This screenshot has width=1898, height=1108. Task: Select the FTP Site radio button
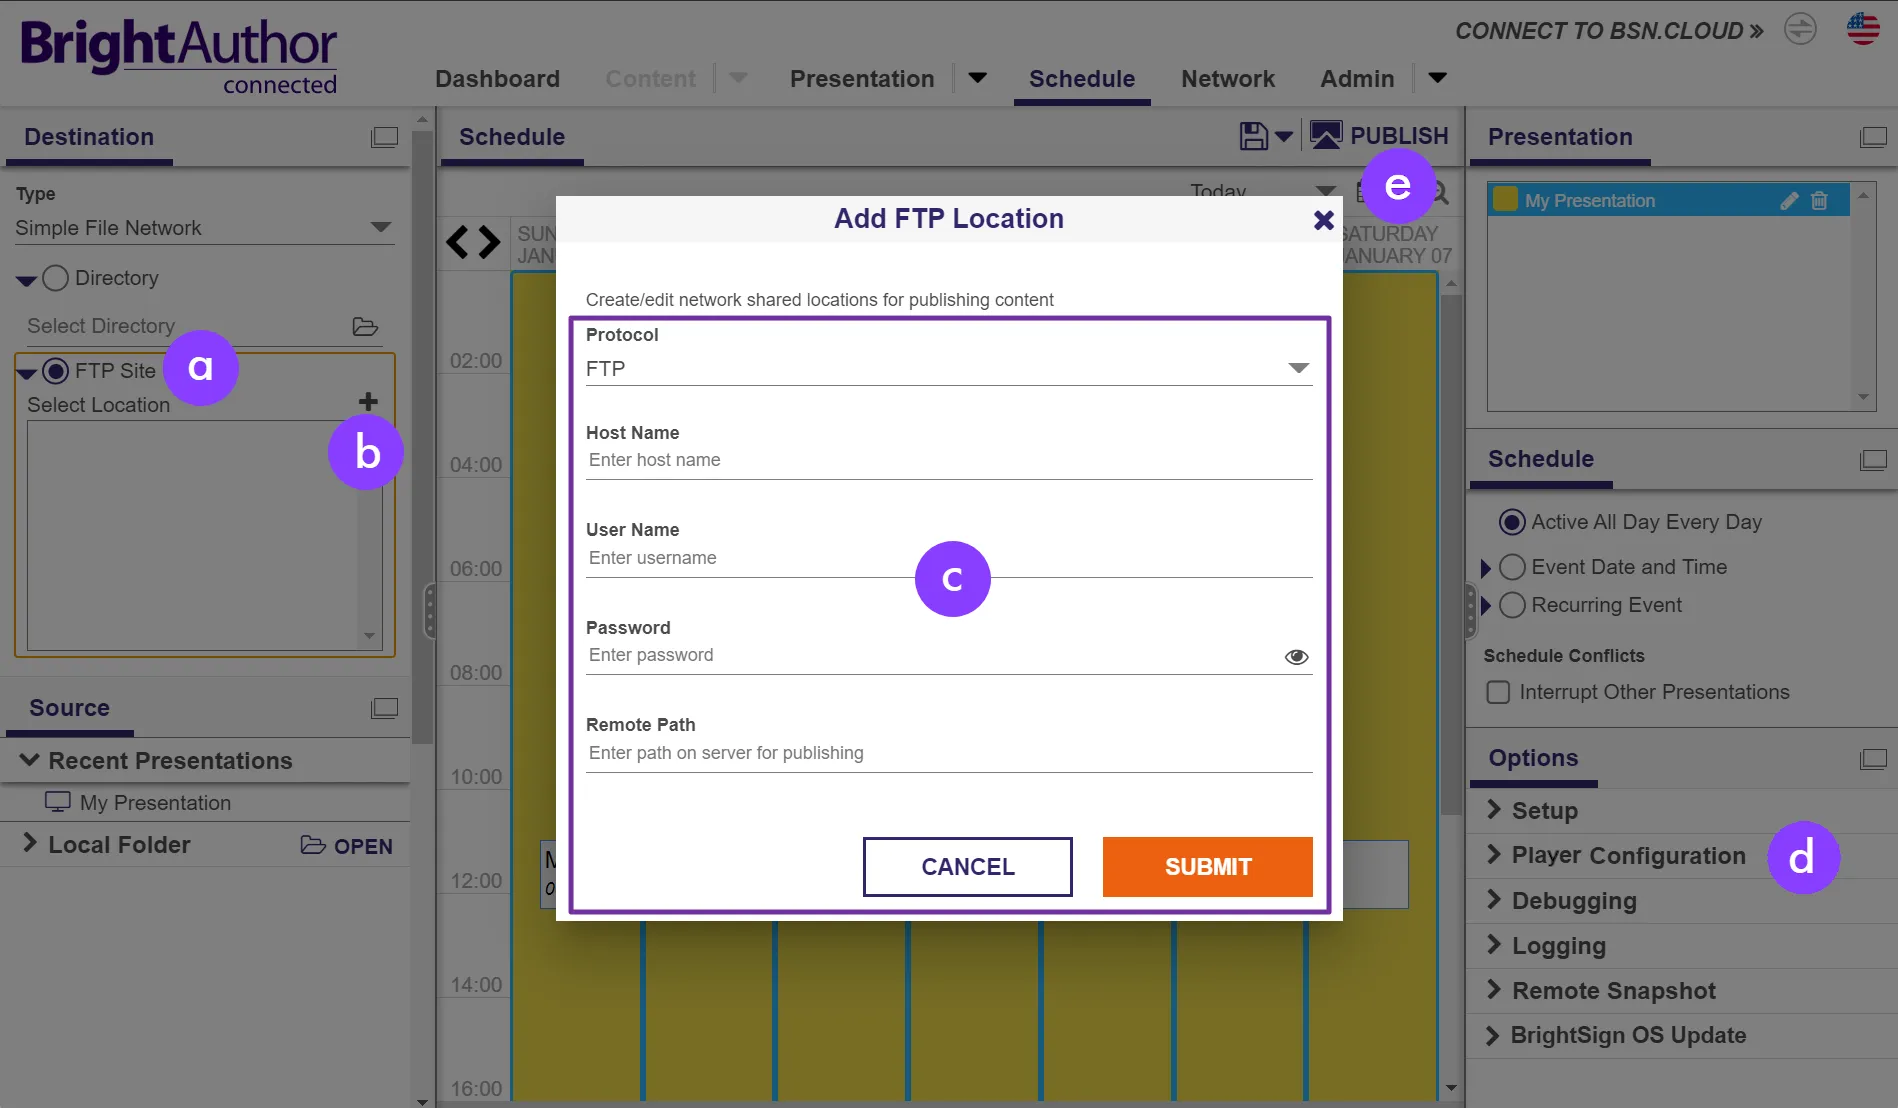[x=56, y=371]
